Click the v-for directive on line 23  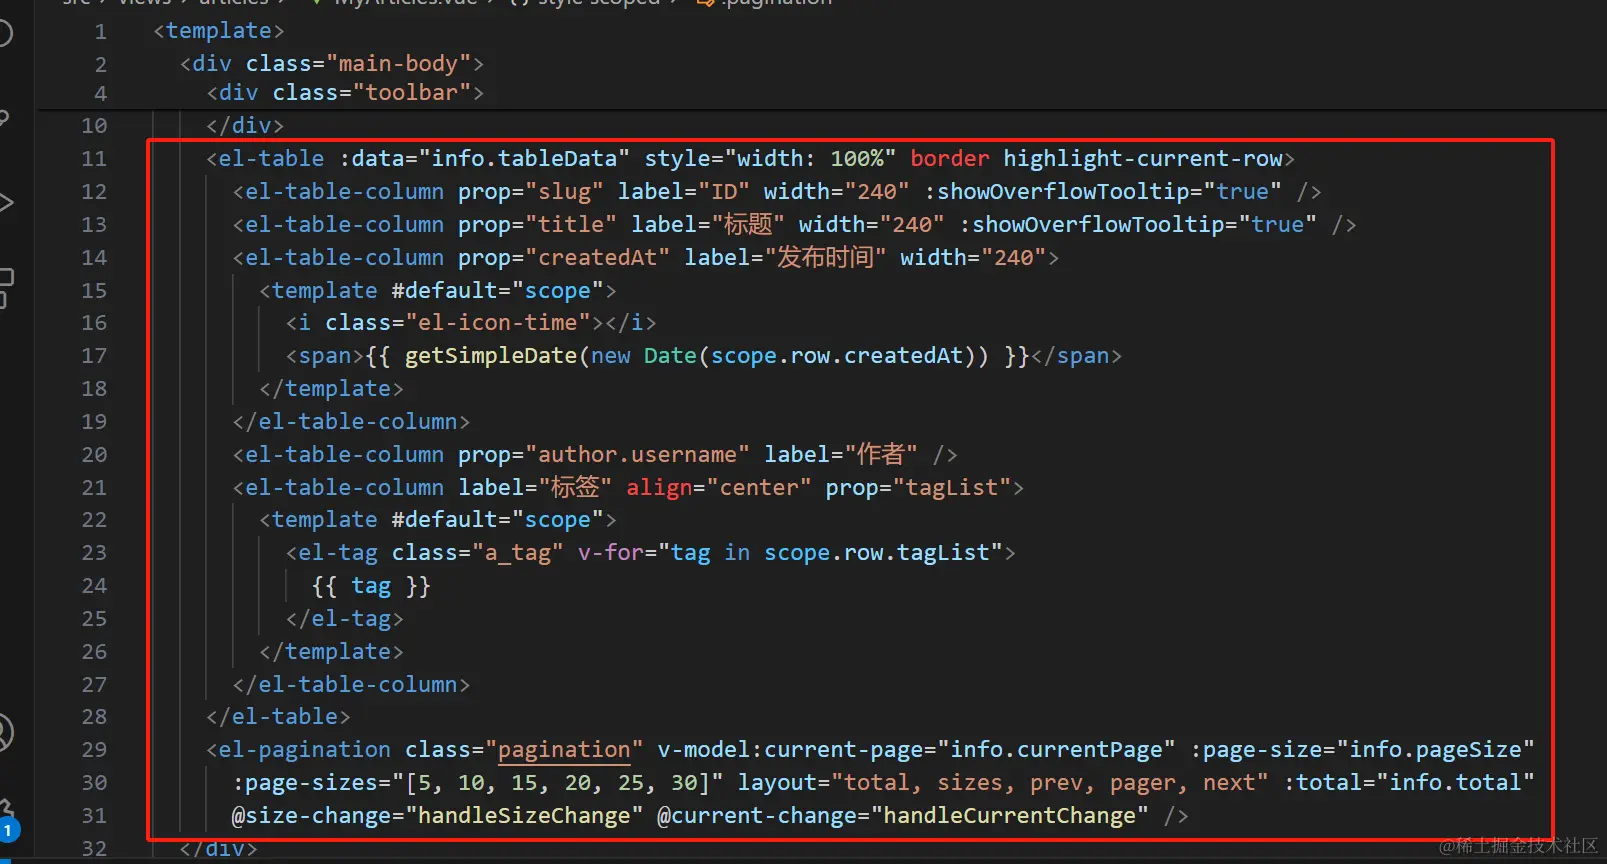point(611,552)
